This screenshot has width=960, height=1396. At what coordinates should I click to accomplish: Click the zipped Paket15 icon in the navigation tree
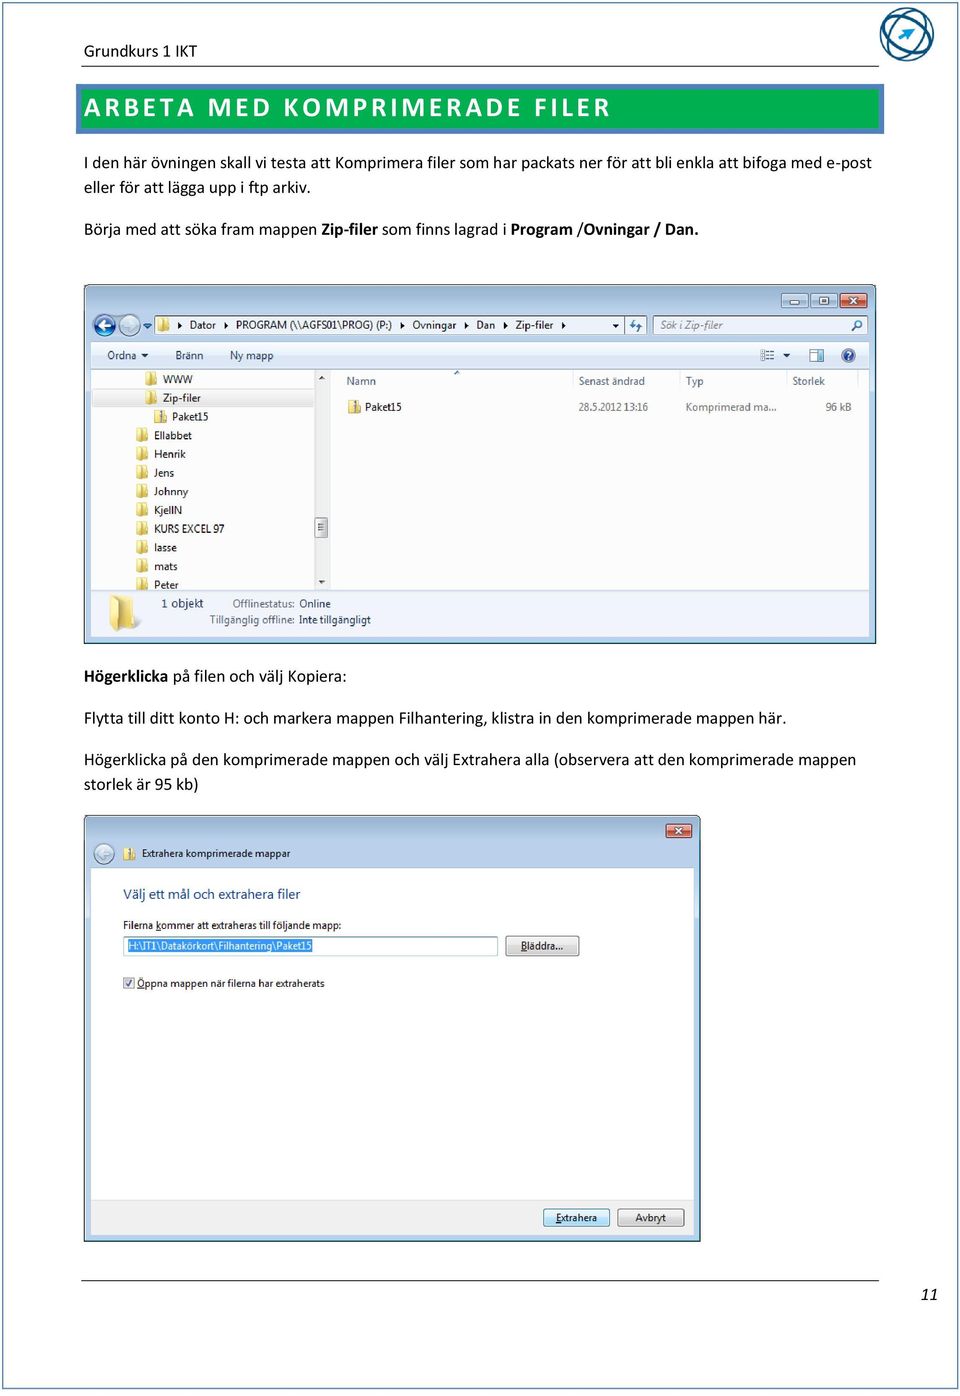(160, 417)
